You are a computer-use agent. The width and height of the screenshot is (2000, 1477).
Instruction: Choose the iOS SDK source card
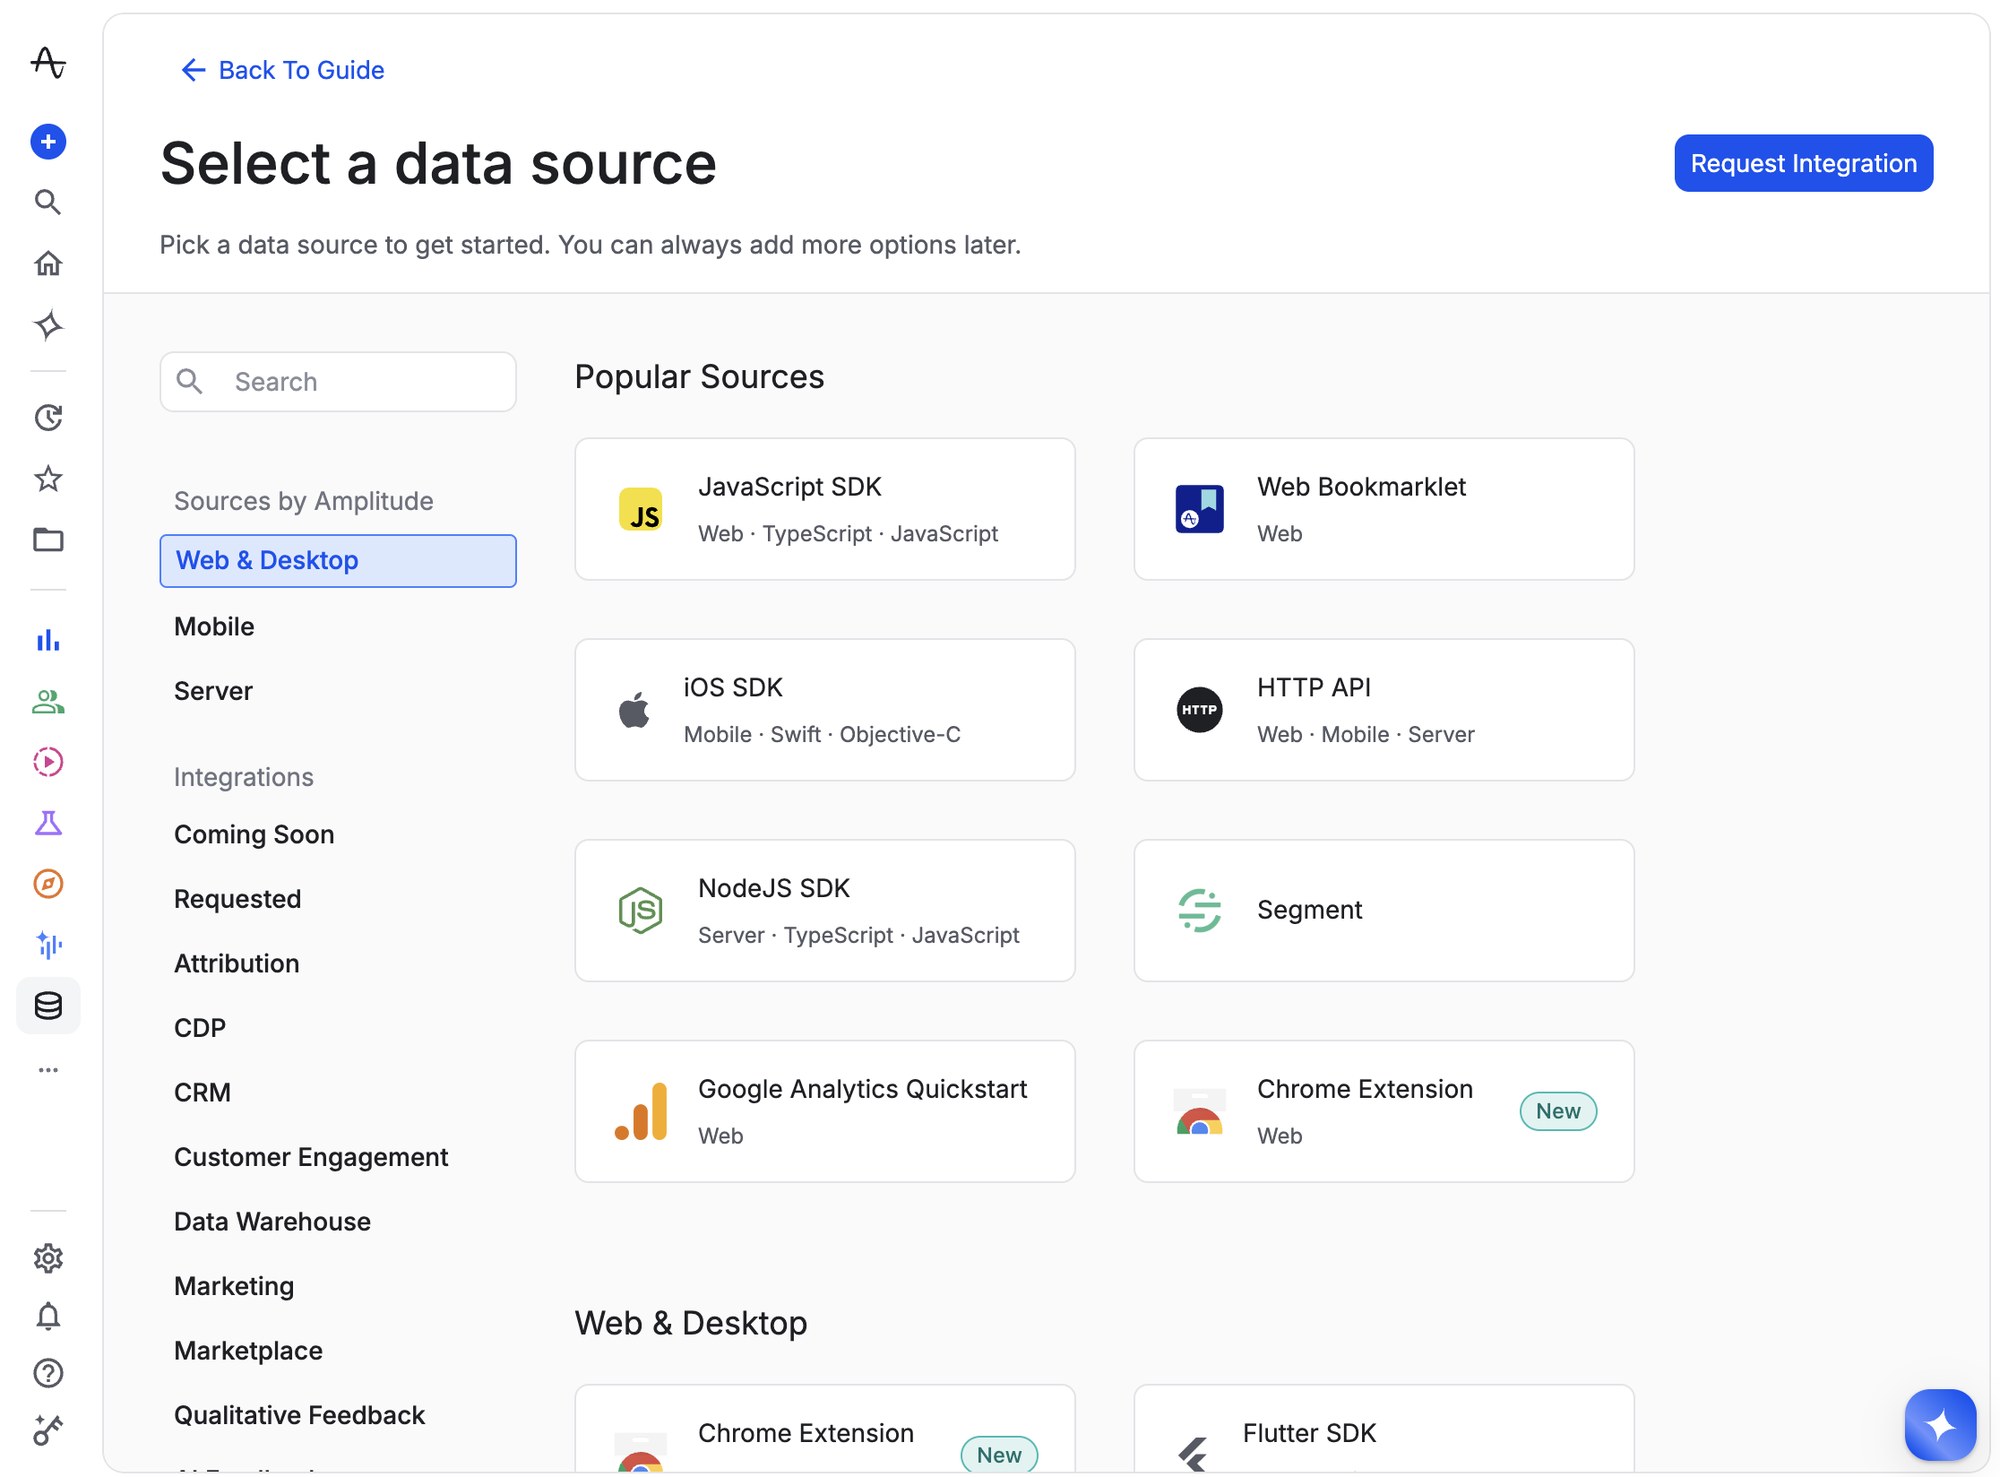[825, 710]
